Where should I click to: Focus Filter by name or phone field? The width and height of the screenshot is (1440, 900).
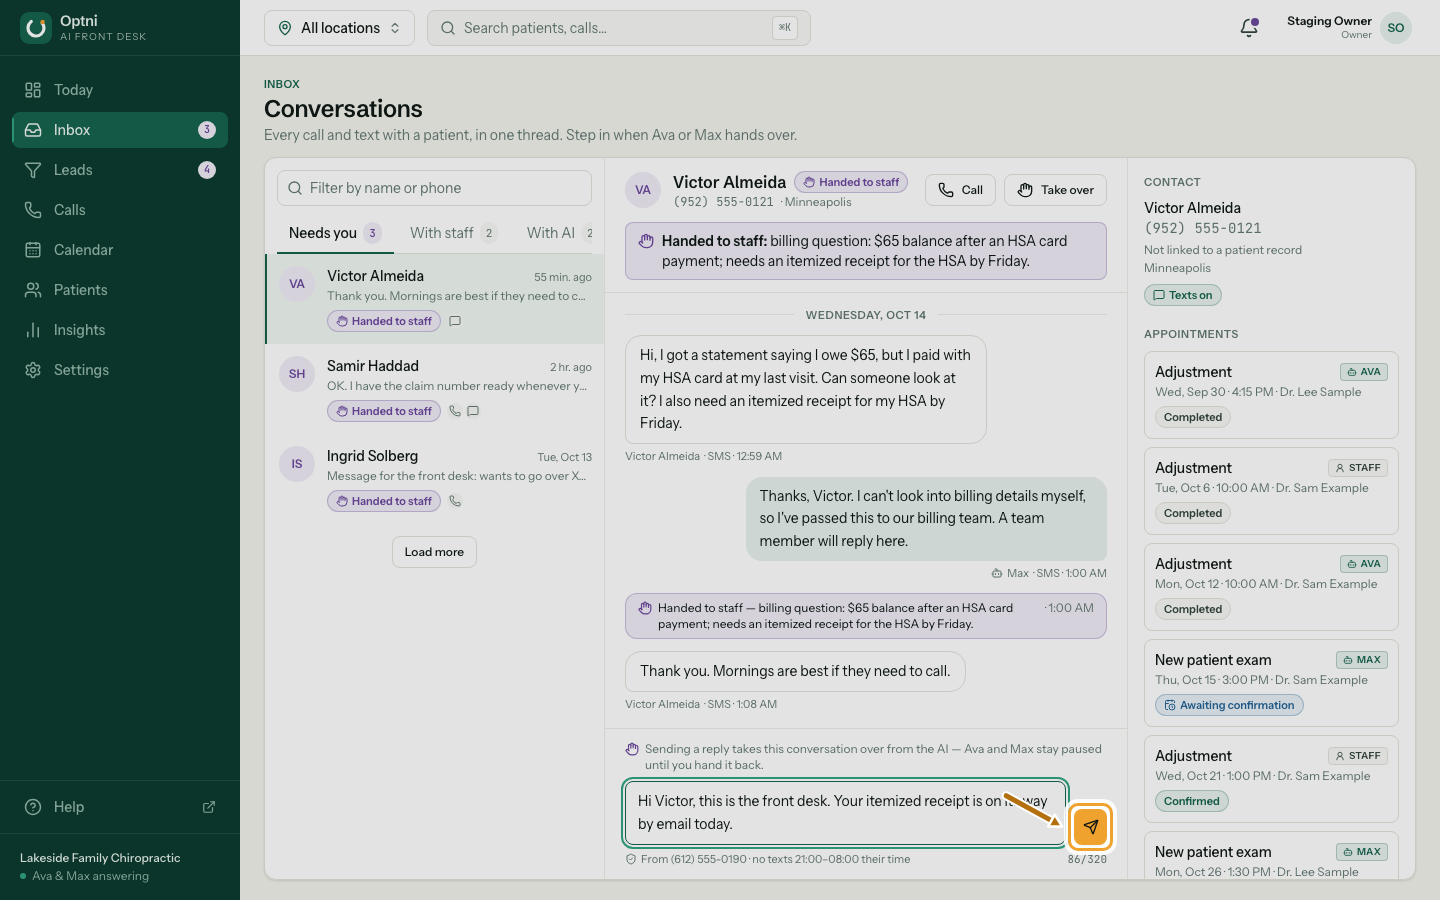tap(434, 188)
